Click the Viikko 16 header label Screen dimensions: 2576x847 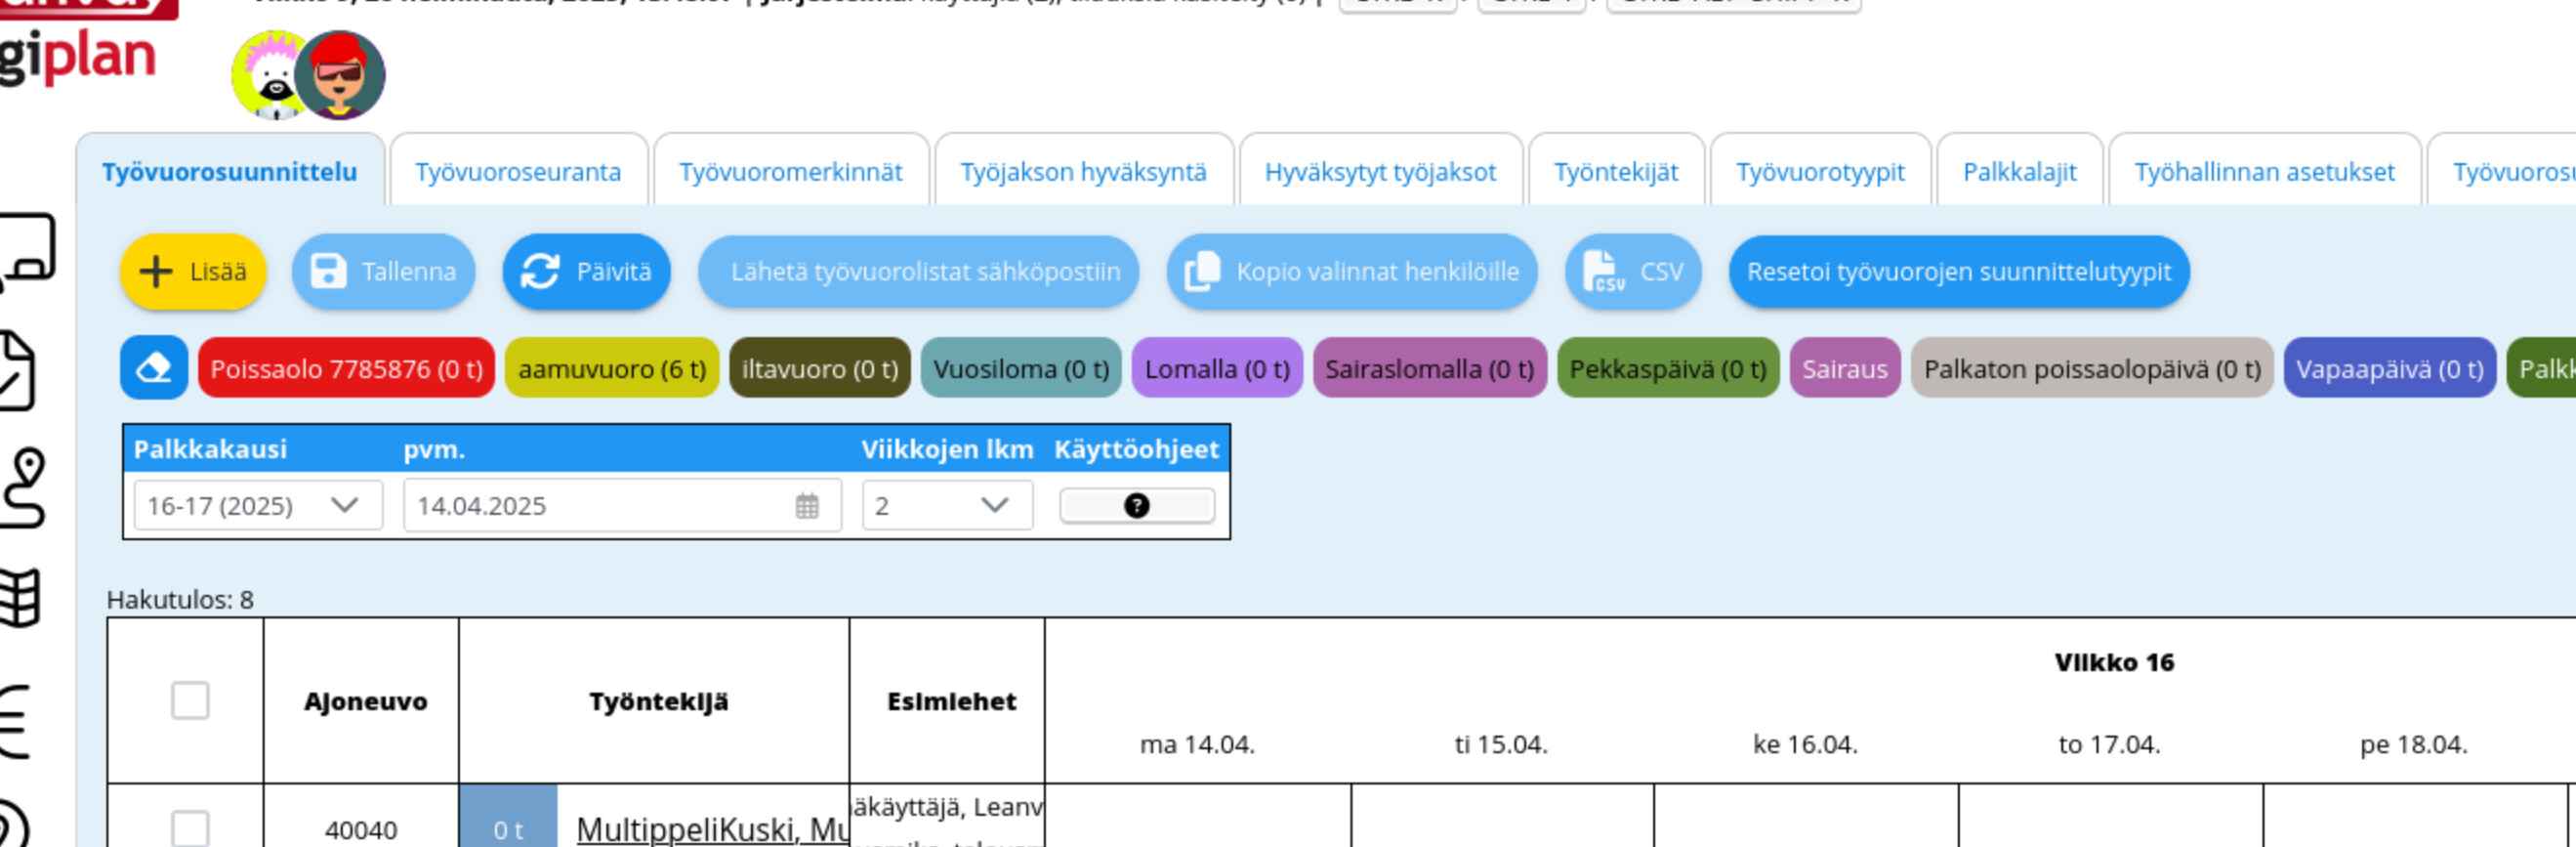tap(2114, 663)
